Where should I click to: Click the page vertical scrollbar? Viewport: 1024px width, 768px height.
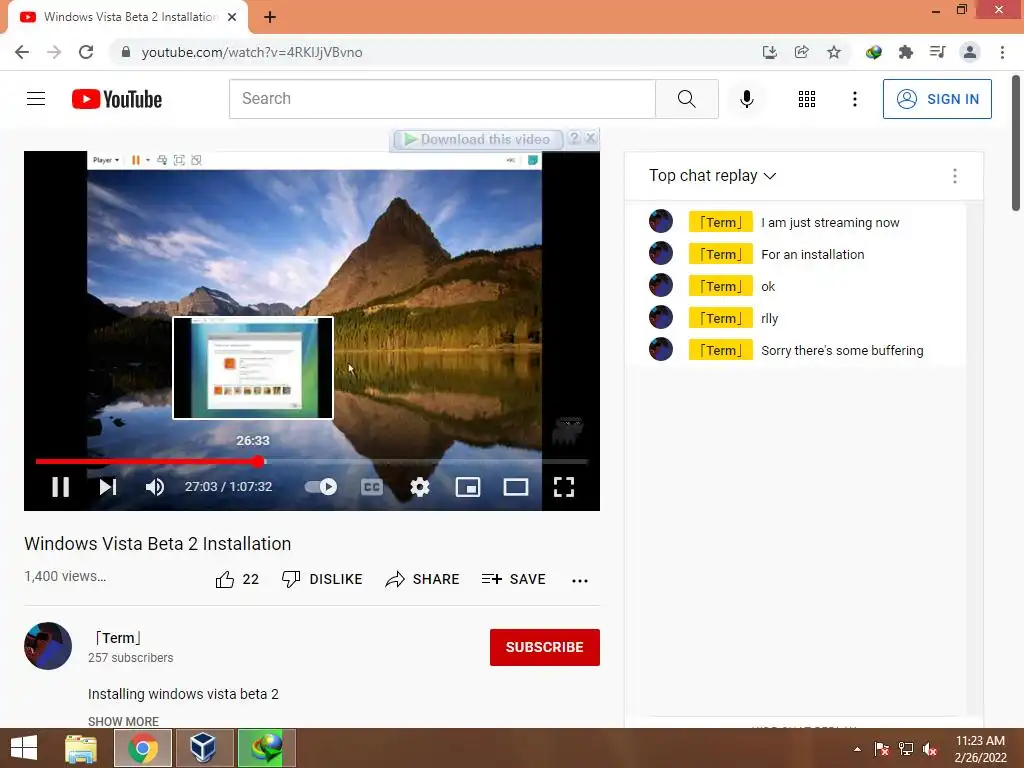1016,144
